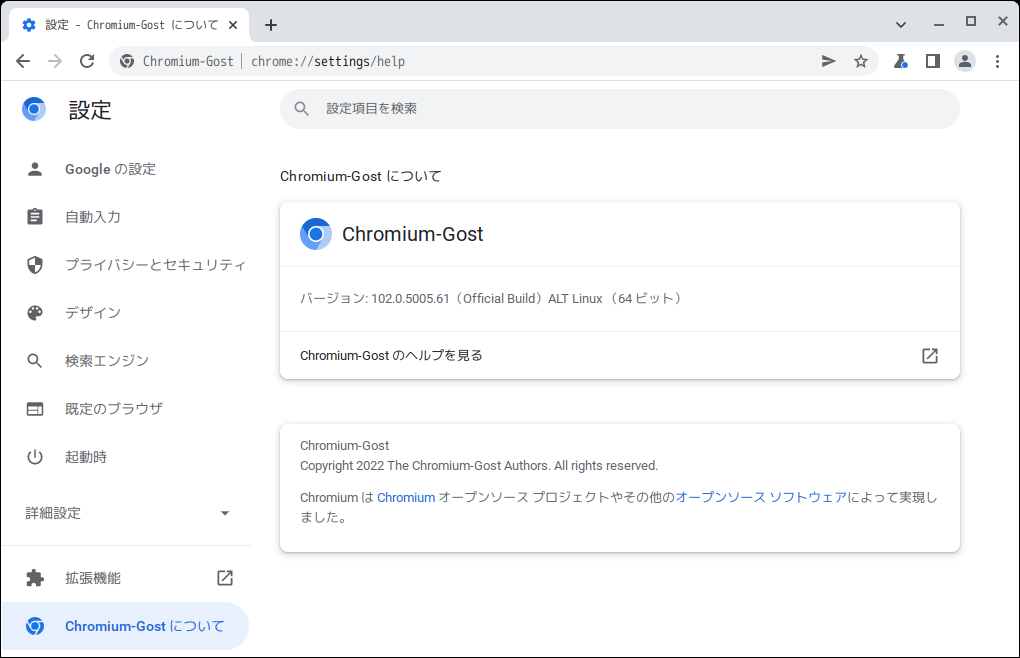Toggle the side panel icon
1020x658 pixels.
(x=933, y=61)
